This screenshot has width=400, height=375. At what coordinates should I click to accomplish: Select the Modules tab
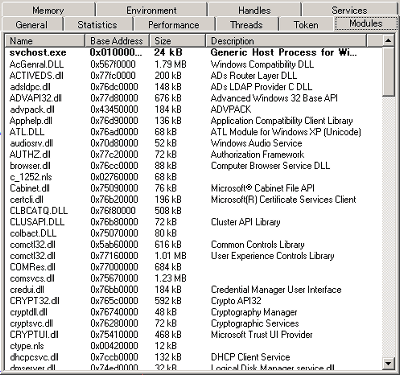pos(366,23)
